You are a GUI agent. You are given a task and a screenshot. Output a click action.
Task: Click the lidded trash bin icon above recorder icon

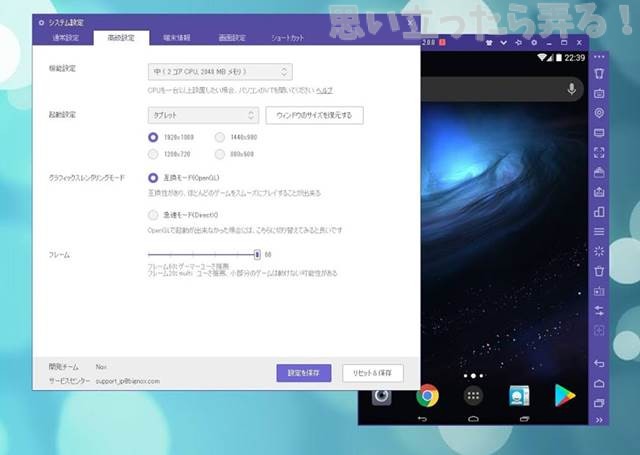coord(599,271)
